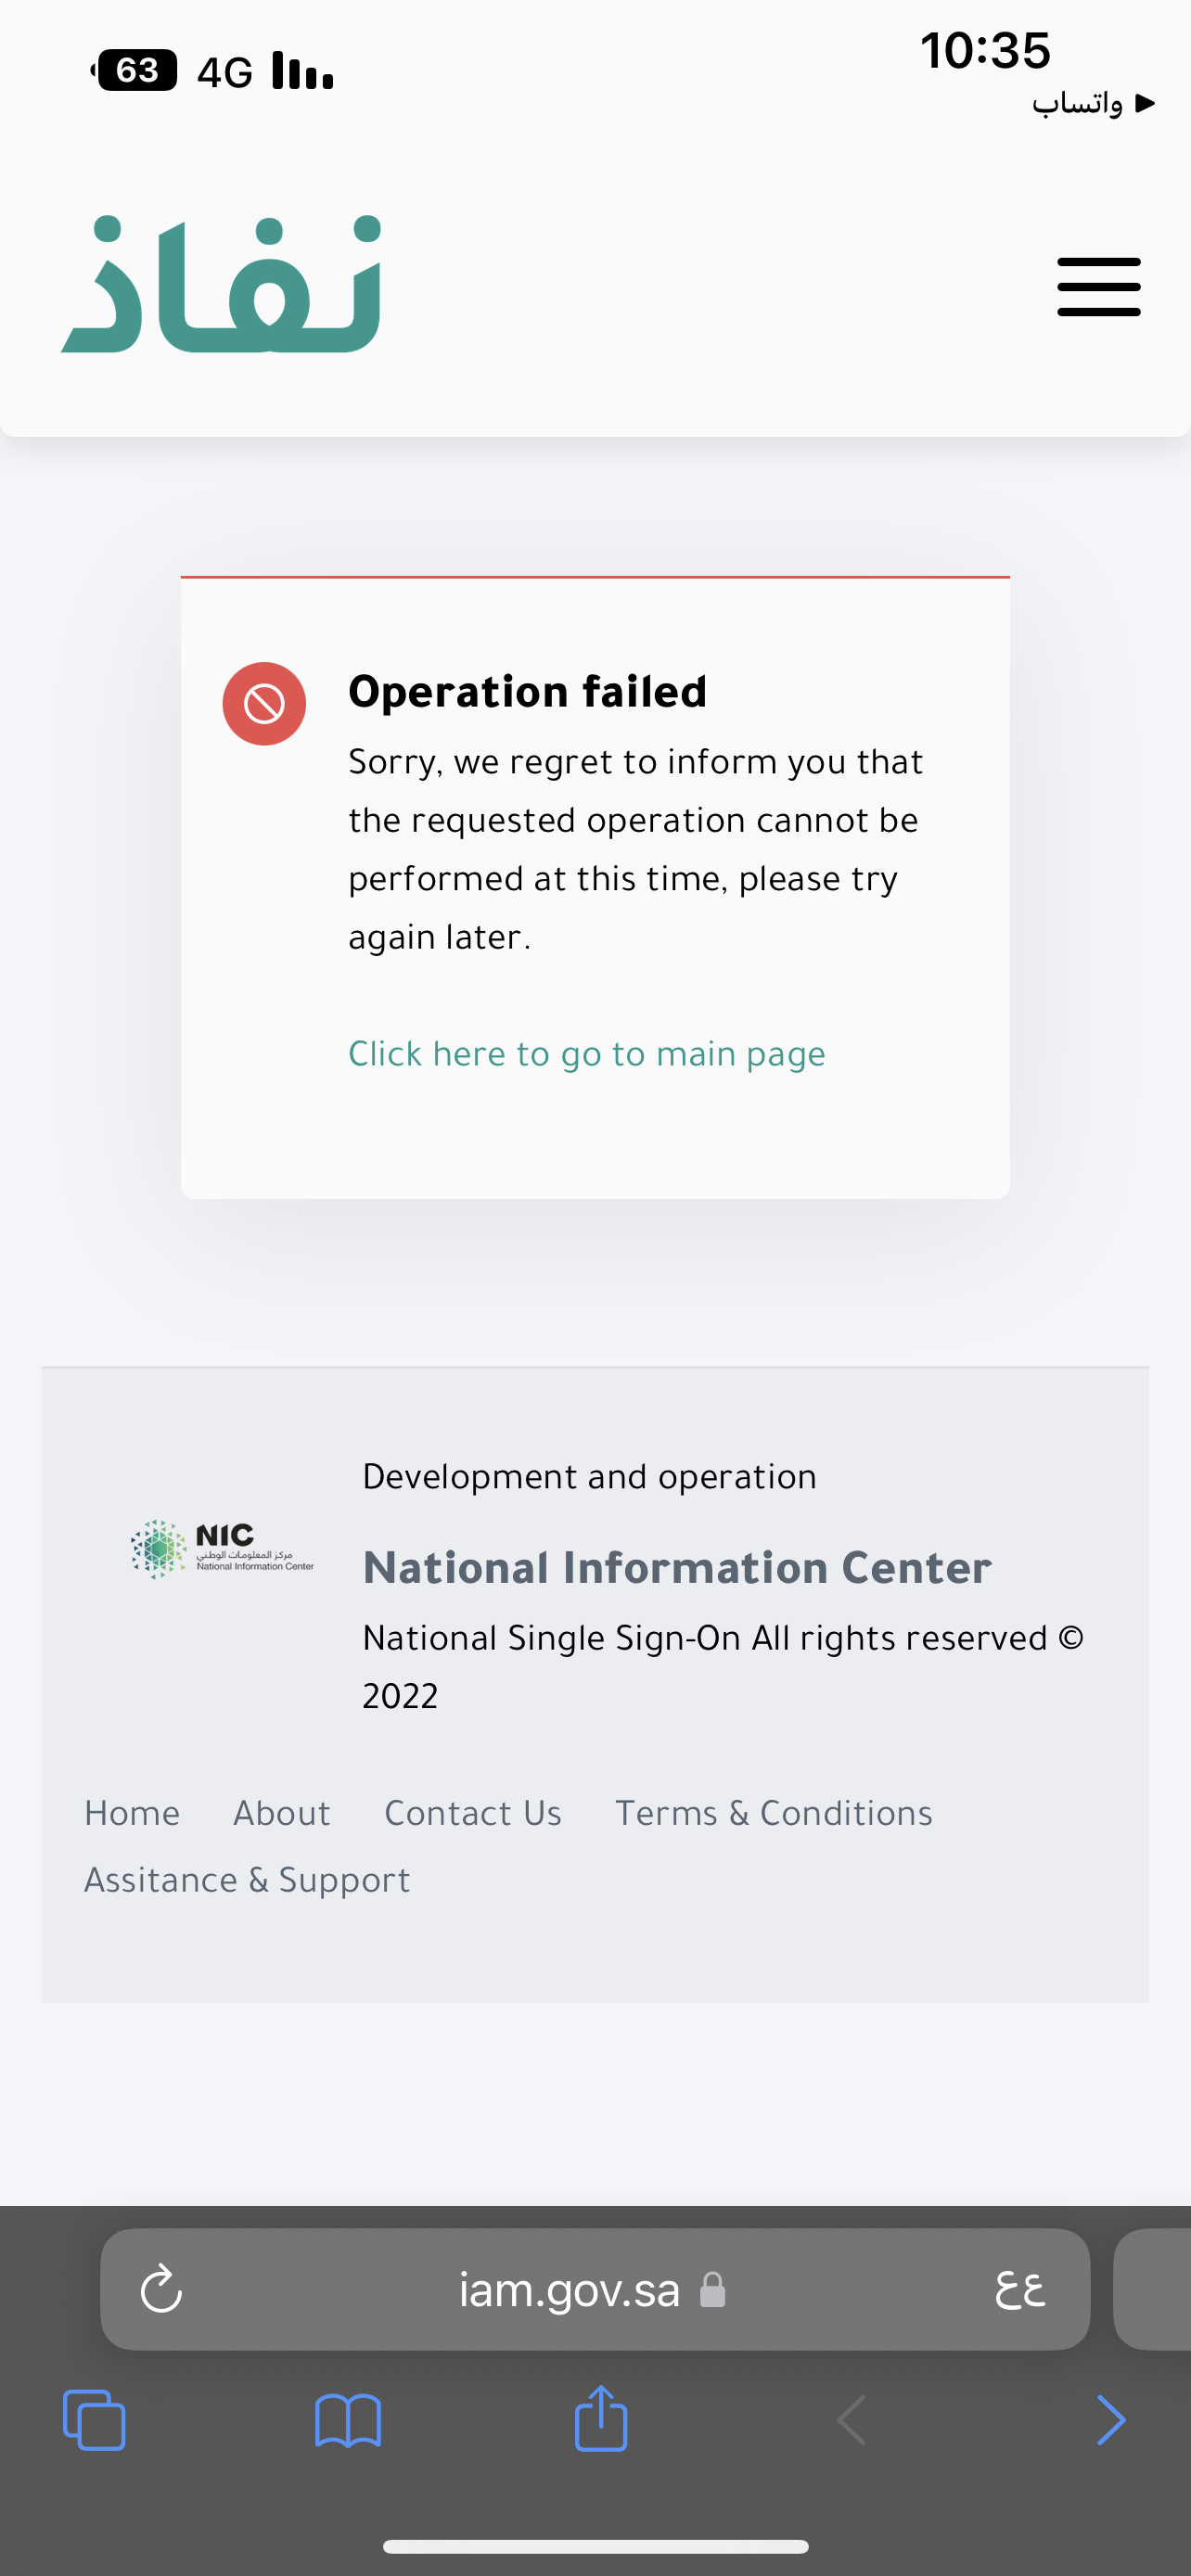Open the About footer link
The height and width of the screenshot is (2576, 1191).
click(282, 1813)
